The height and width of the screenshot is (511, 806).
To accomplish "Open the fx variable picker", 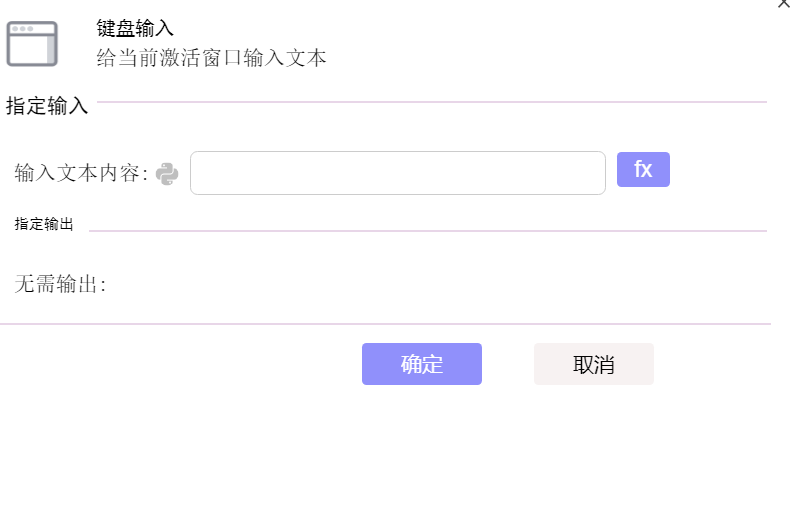I will (x=643, y=170).
